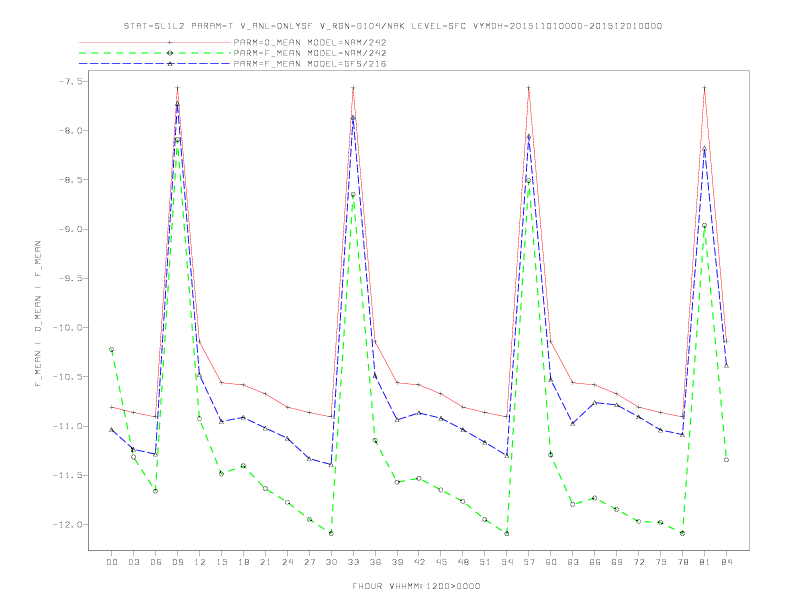Click the x-axis tick label 66
Image resolution: width=792 pixels, height=612 pixels.
pyautogui.click(x=595, y=562)
